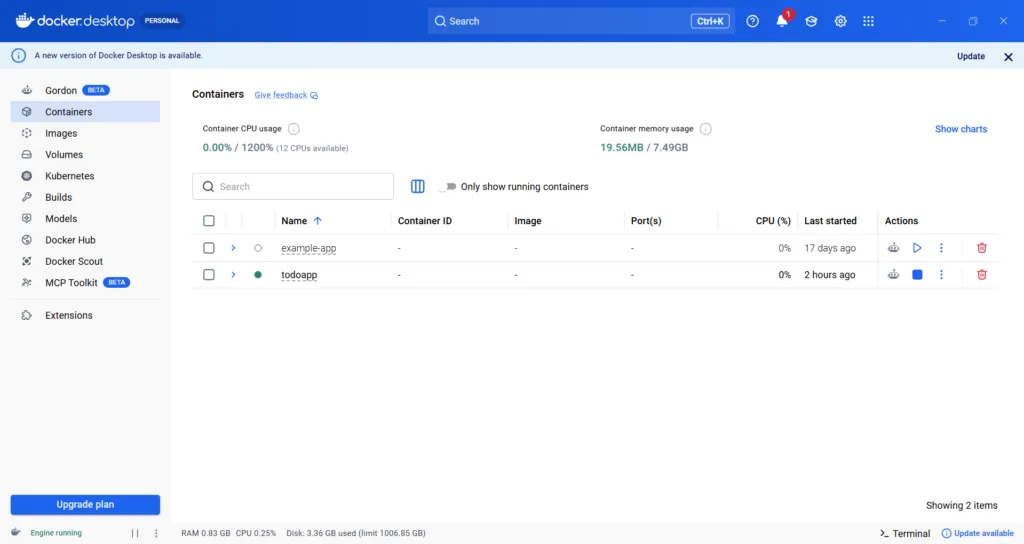The image size is (1024, 544).
Task: Open Gordon in the sidebar
Action: [x=86, y=90]
